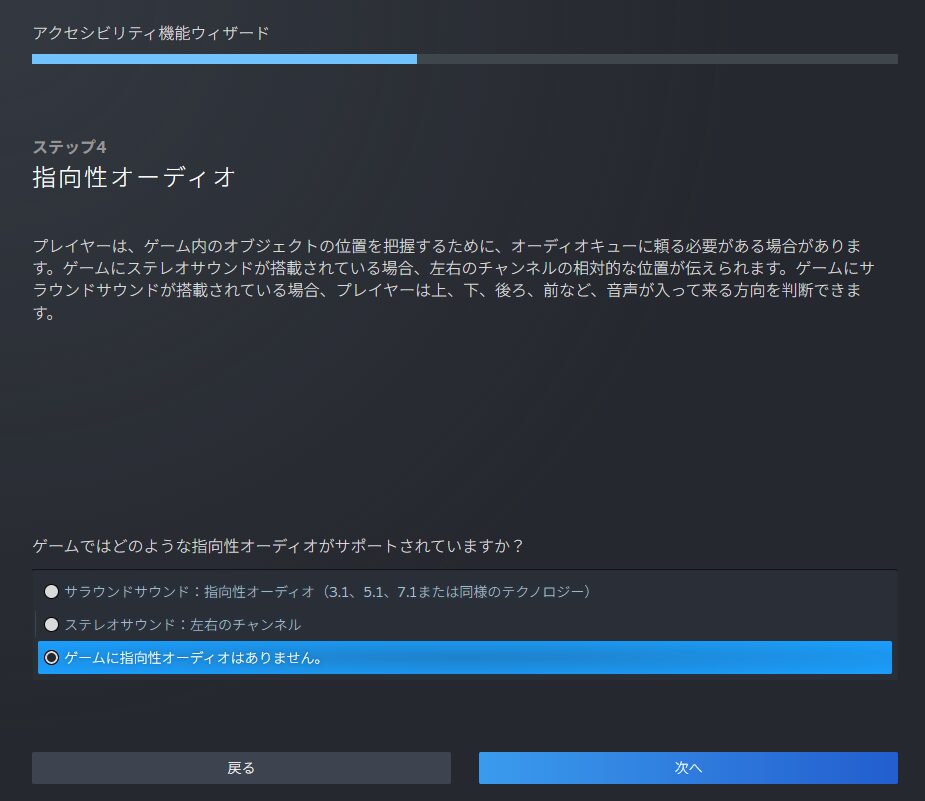Click the question text about supported directional audio
The height and width of the screenshot is (801, 925).
[x=279, y=547]
